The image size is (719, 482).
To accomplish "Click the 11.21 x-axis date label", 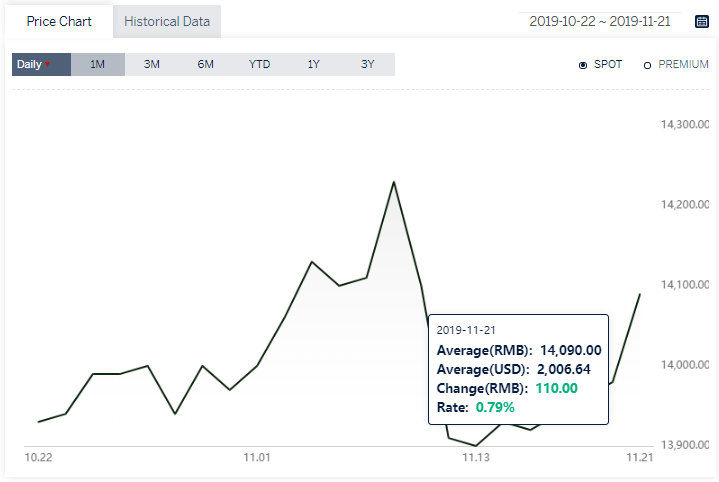I will (x=640, y=458).
